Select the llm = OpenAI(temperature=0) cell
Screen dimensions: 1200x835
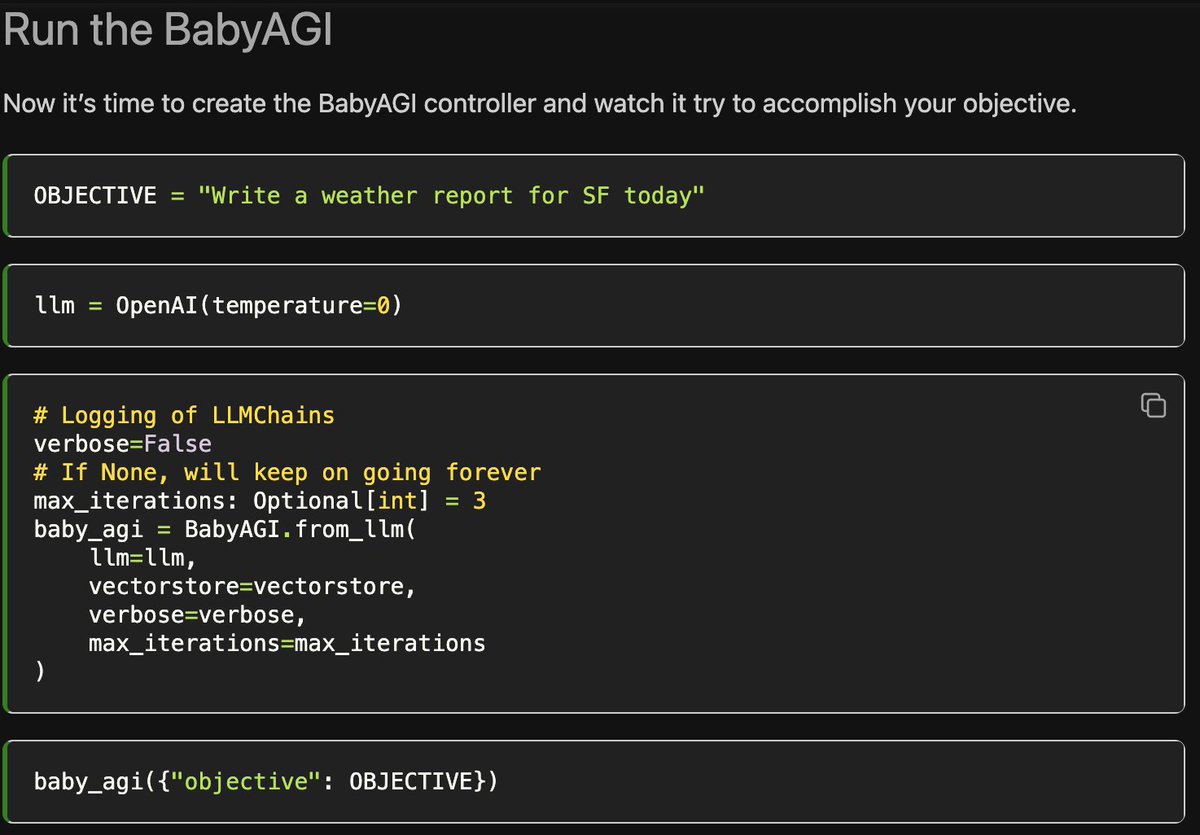[x=594, y=305]
